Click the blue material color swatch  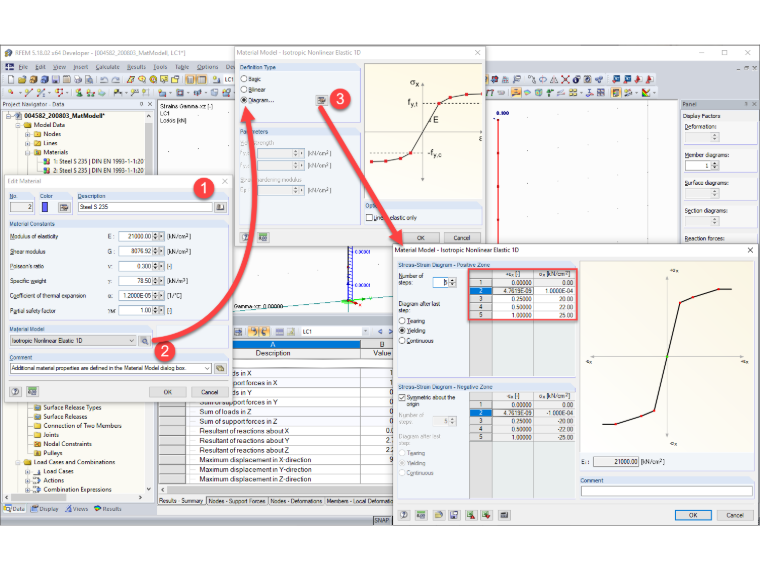pos(45,207)
